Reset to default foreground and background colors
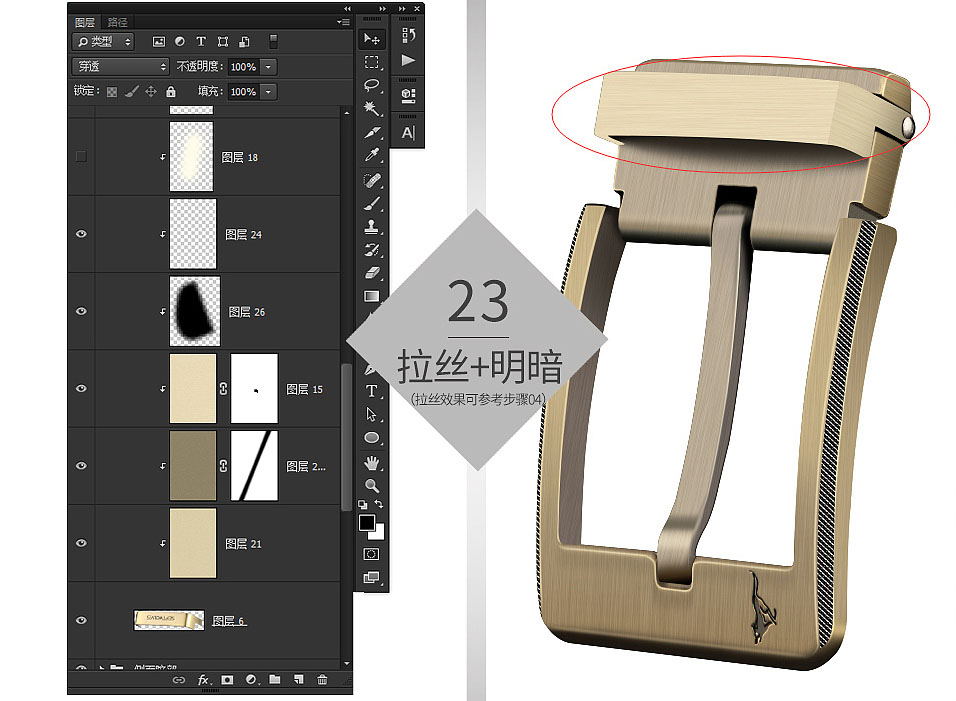The width and height of the screenshot is (956, 701). click(x=363, y=505)
